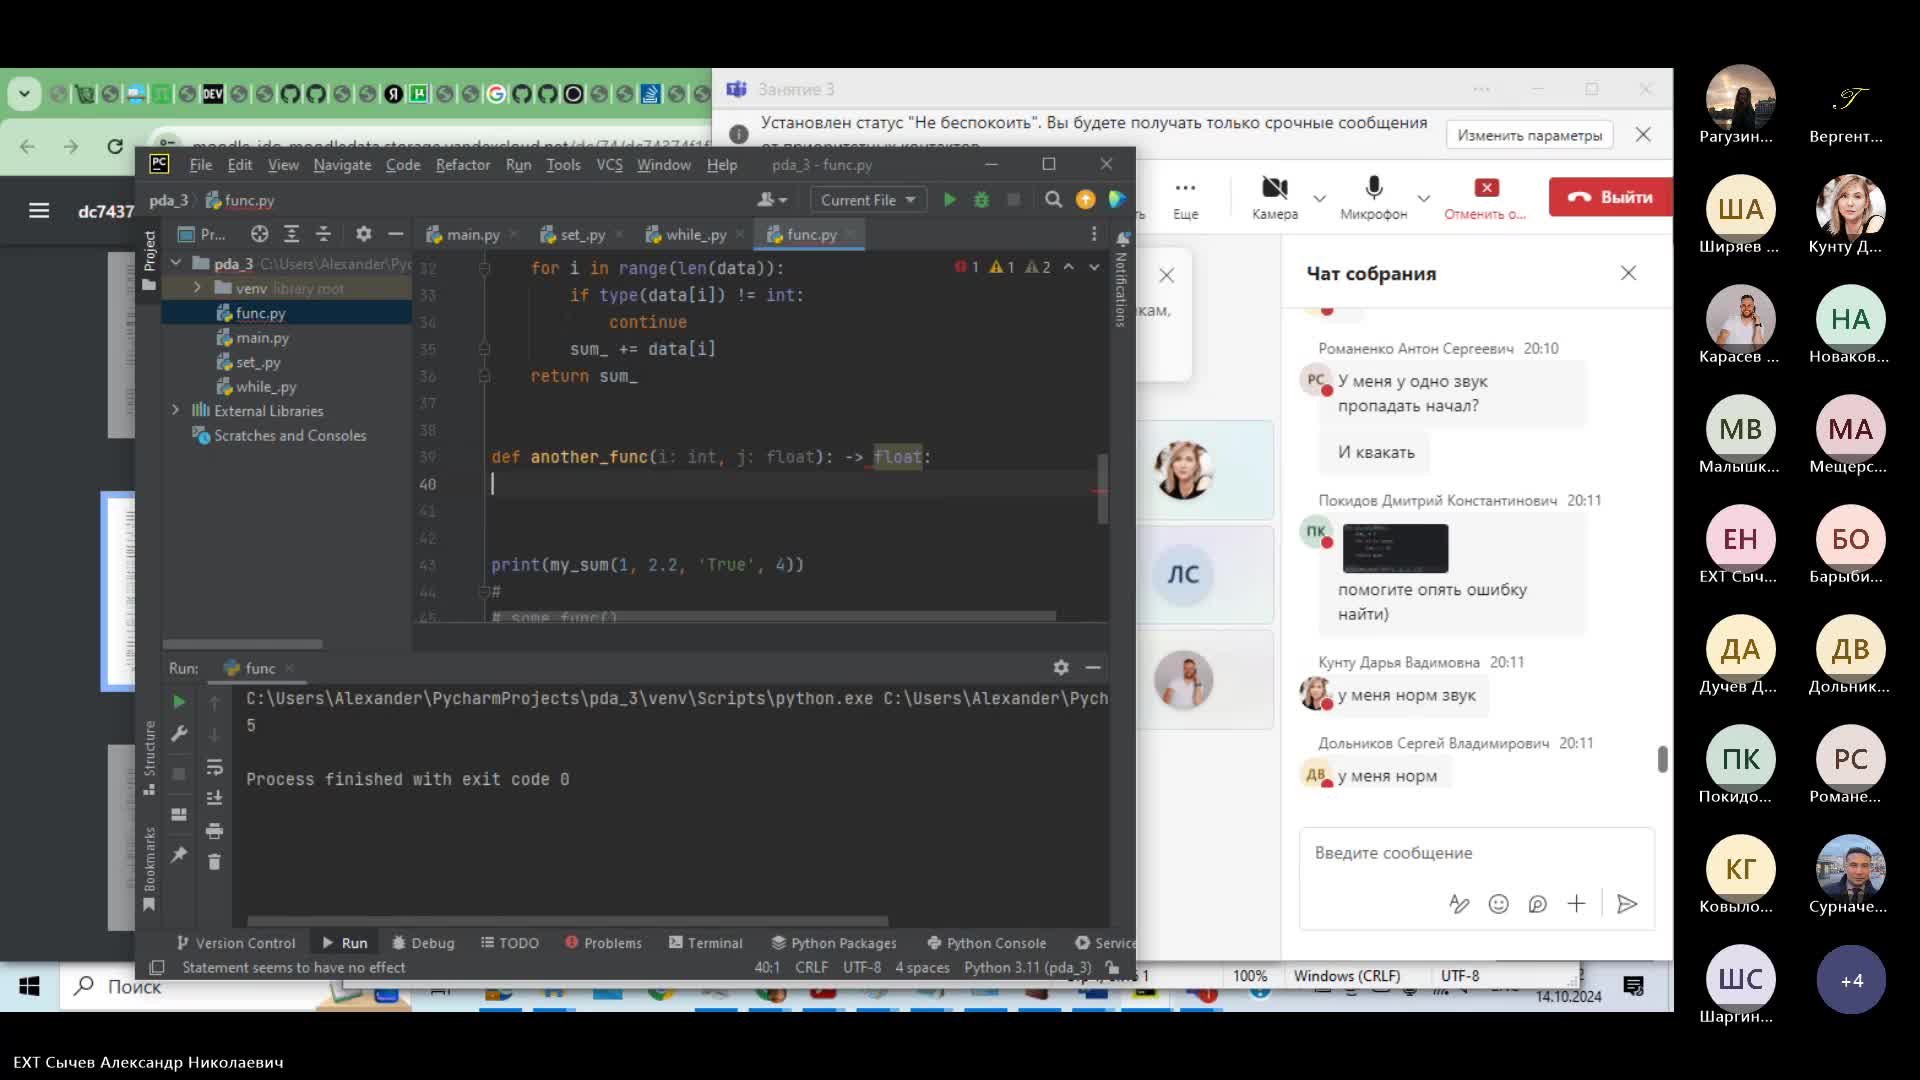Click the Введите сообщение message field
This screenshot has height=1080, width=1920.
coord(1477,853)
